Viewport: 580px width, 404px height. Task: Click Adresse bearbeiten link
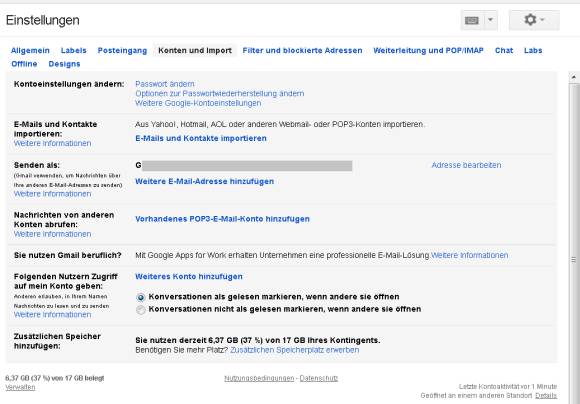click(x=466, y=165)
